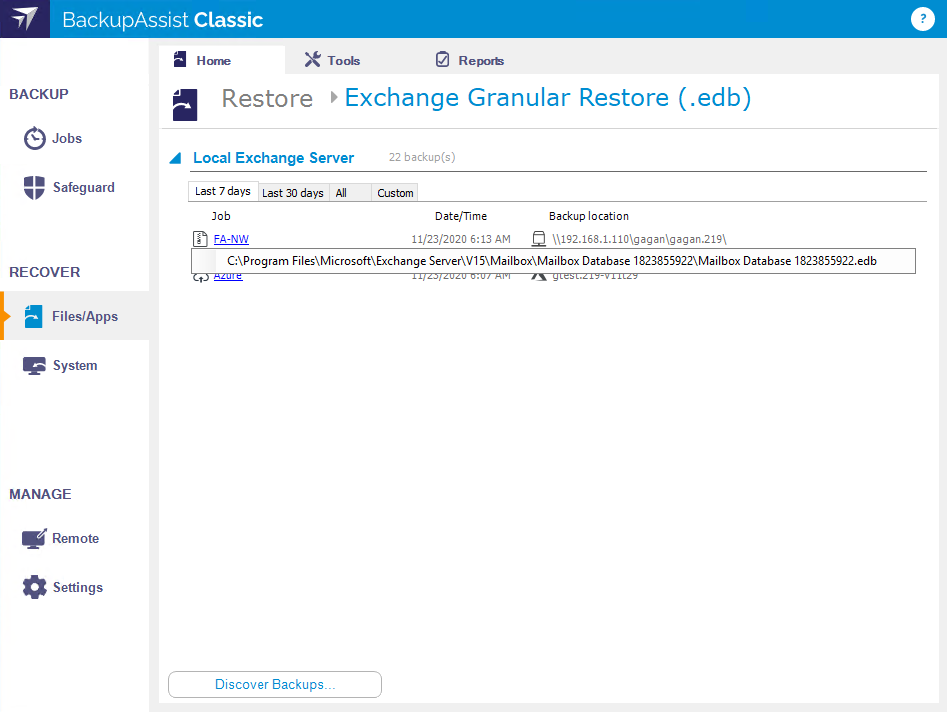Click the \\192.168.1.110\gagan\gagan.219\ location

click(x=640, y=239)
